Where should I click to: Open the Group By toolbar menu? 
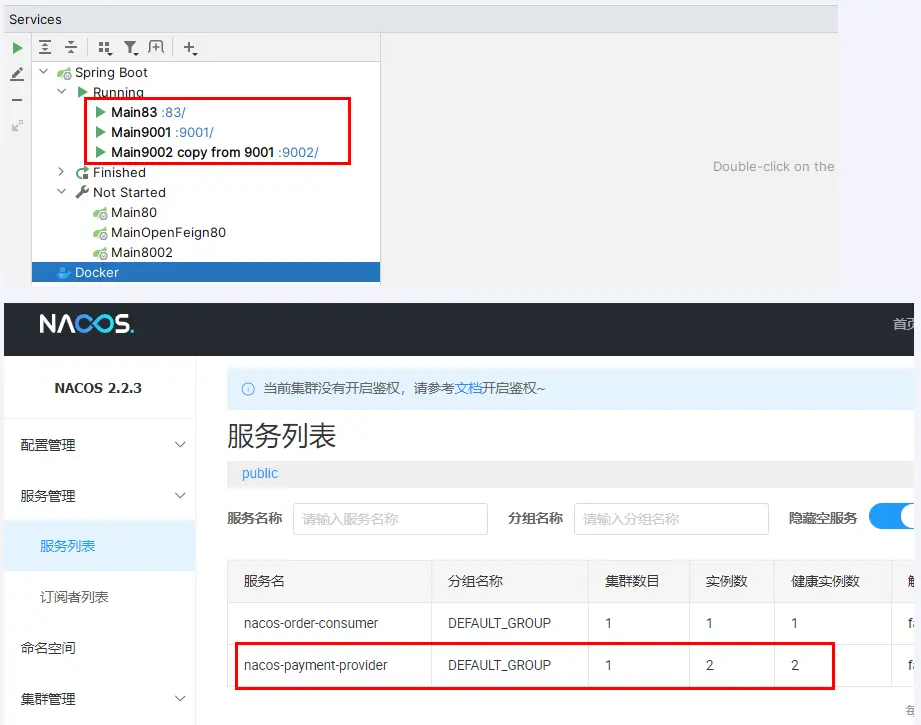click(104, 48)
